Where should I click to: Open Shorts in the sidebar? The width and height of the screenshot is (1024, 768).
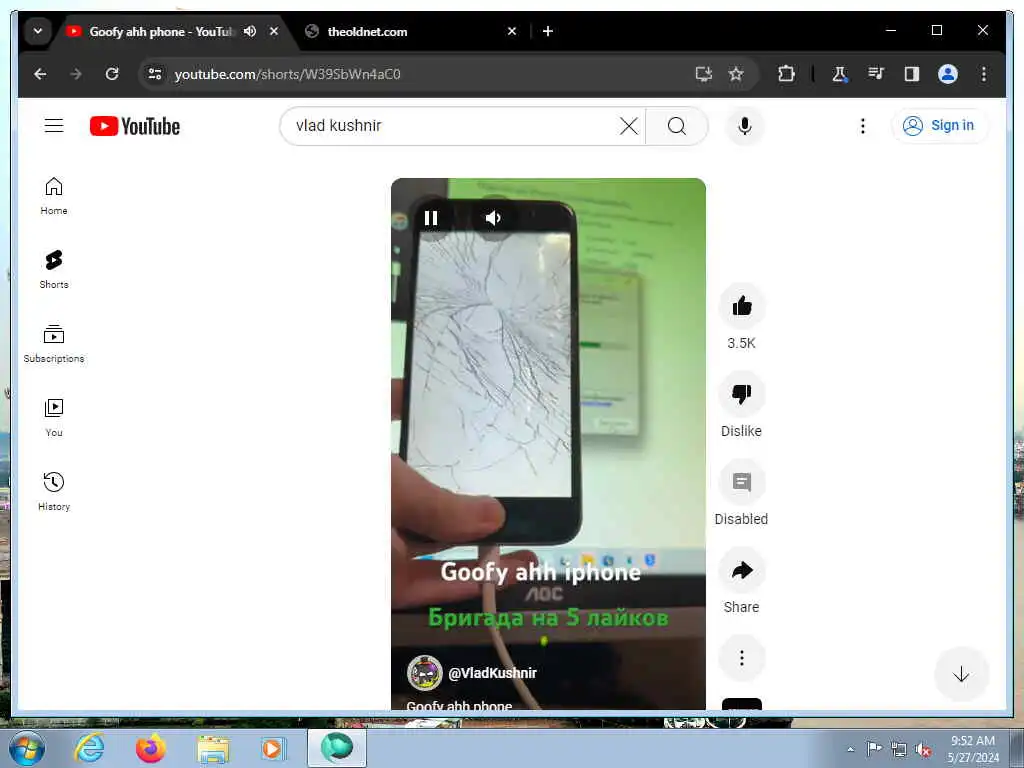coord(54,270)
